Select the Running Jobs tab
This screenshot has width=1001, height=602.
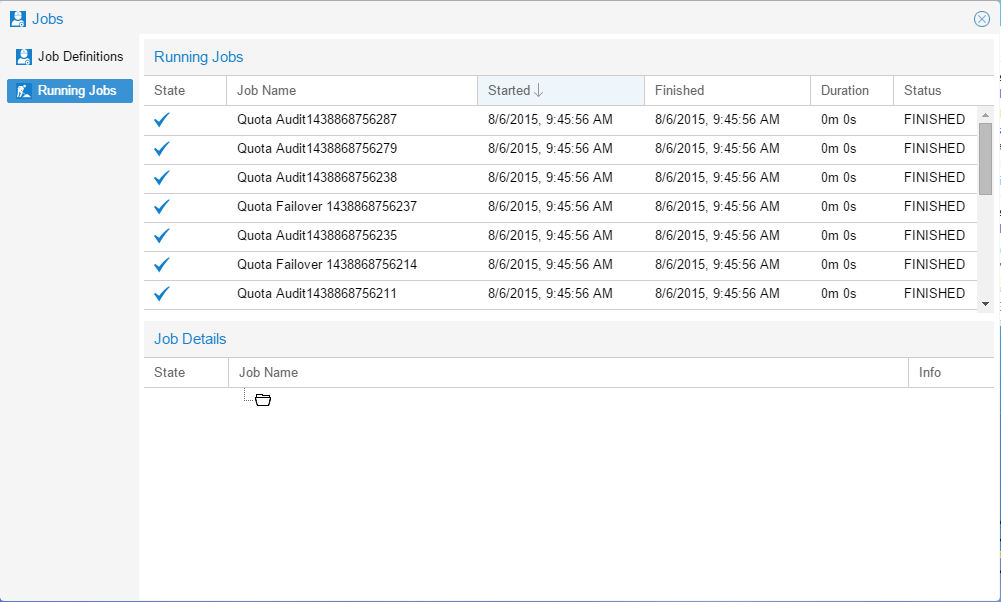[x=70, y=91]
